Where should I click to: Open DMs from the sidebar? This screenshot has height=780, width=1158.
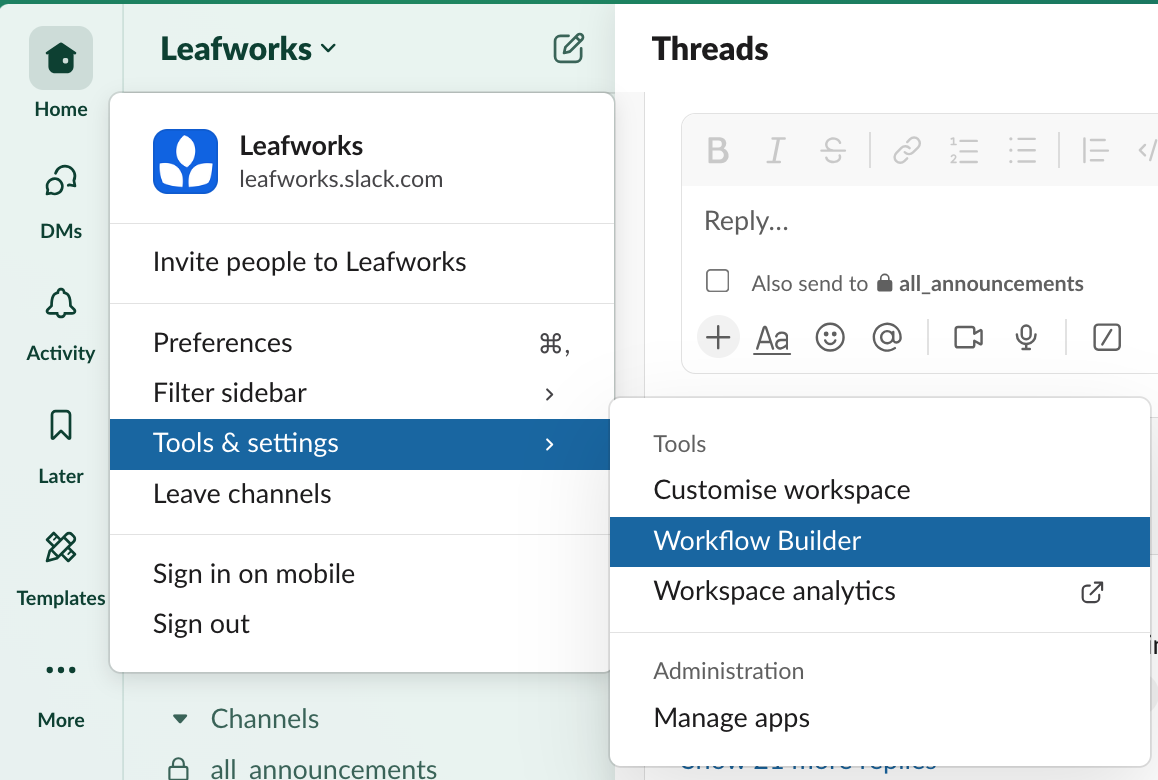[x=61, y=202]
